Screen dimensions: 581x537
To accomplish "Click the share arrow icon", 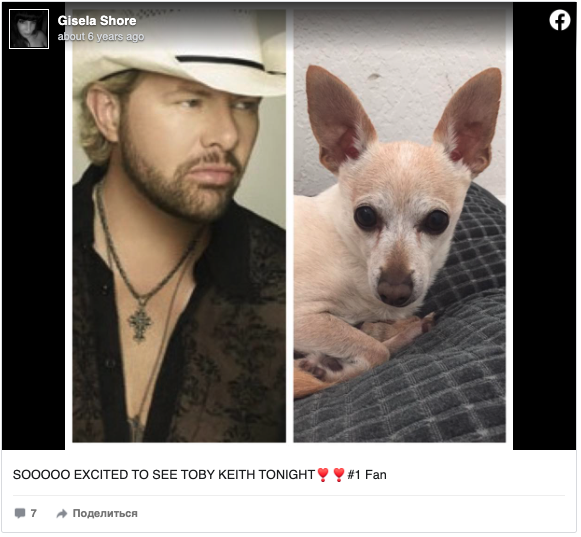I will 62,513.
